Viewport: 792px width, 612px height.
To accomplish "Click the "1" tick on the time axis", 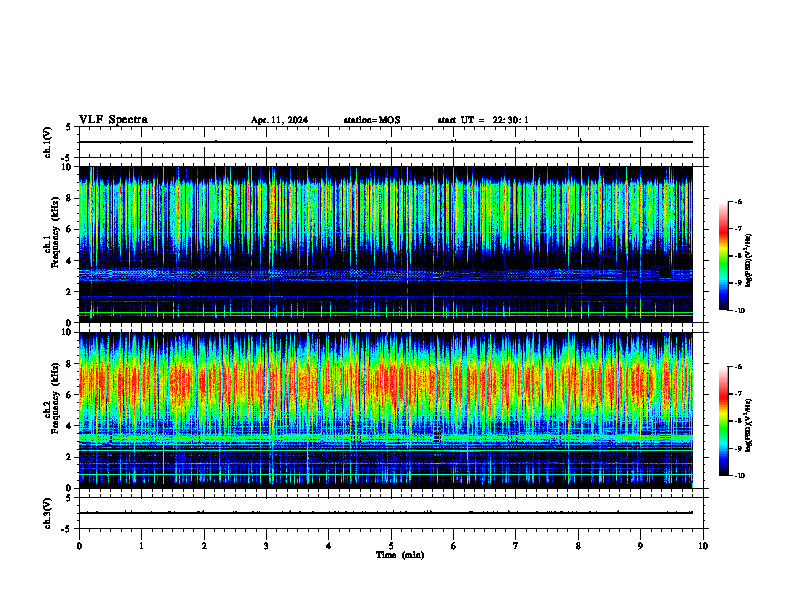I will point(141,546).
